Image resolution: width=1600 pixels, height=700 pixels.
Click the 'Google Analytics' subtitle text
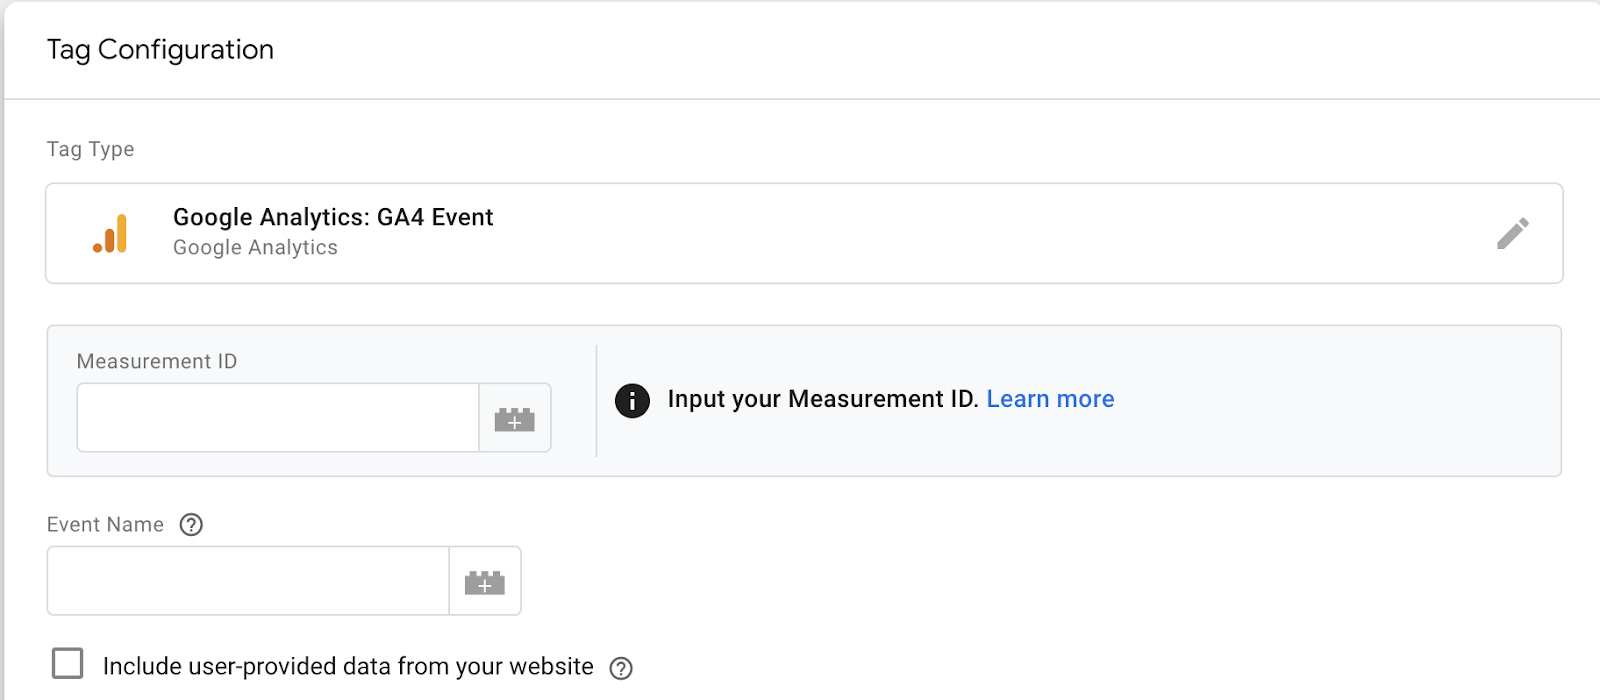coord(255,248)
